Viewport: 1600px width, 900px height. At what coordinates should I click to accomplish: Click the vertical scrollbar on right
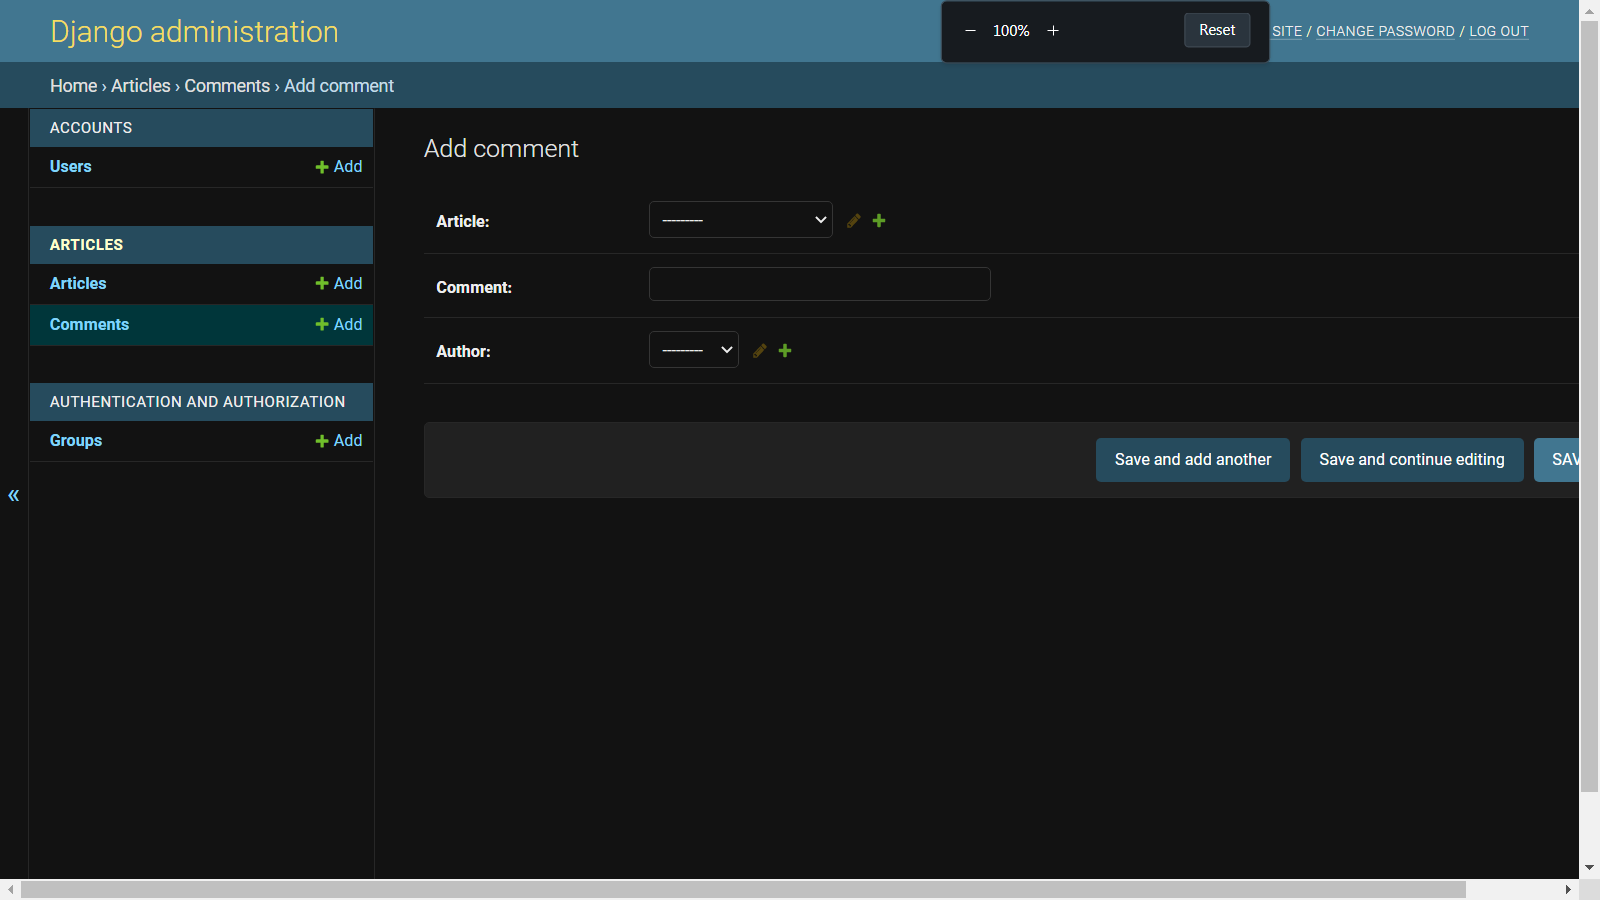pos(1589,406)
